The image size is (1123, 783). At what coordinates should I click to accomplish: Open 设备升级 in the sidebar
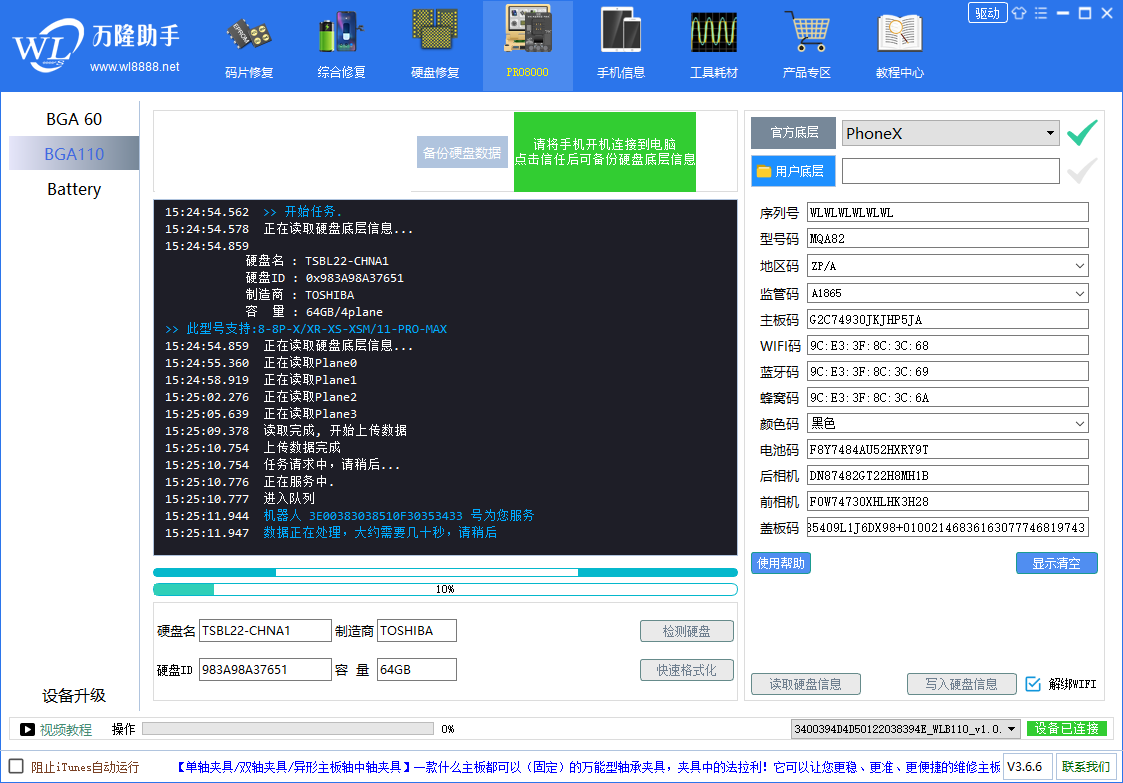pyautogui.click(x=74, y=696)
